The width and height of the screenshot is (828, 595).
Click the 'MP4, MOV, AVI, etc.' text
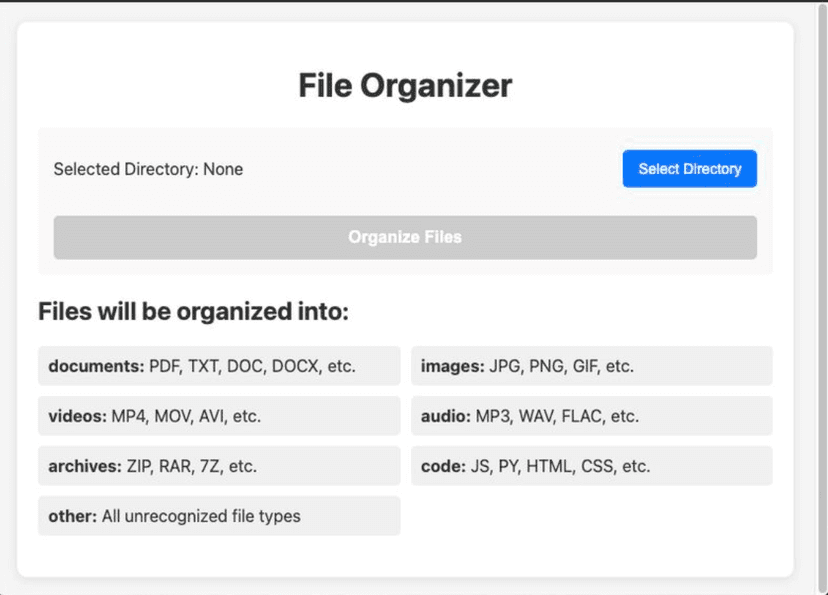[186, 416]
